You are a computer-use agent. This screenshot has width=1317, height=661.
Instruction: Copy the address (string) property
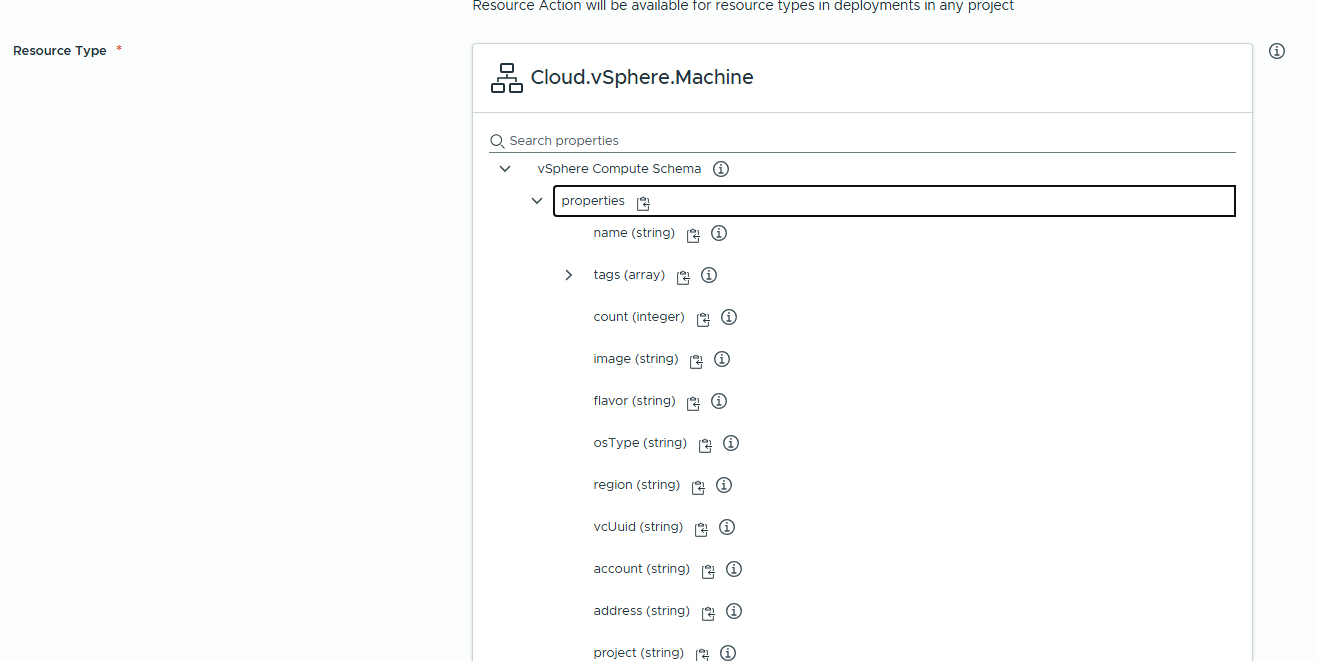coord(708,613)
